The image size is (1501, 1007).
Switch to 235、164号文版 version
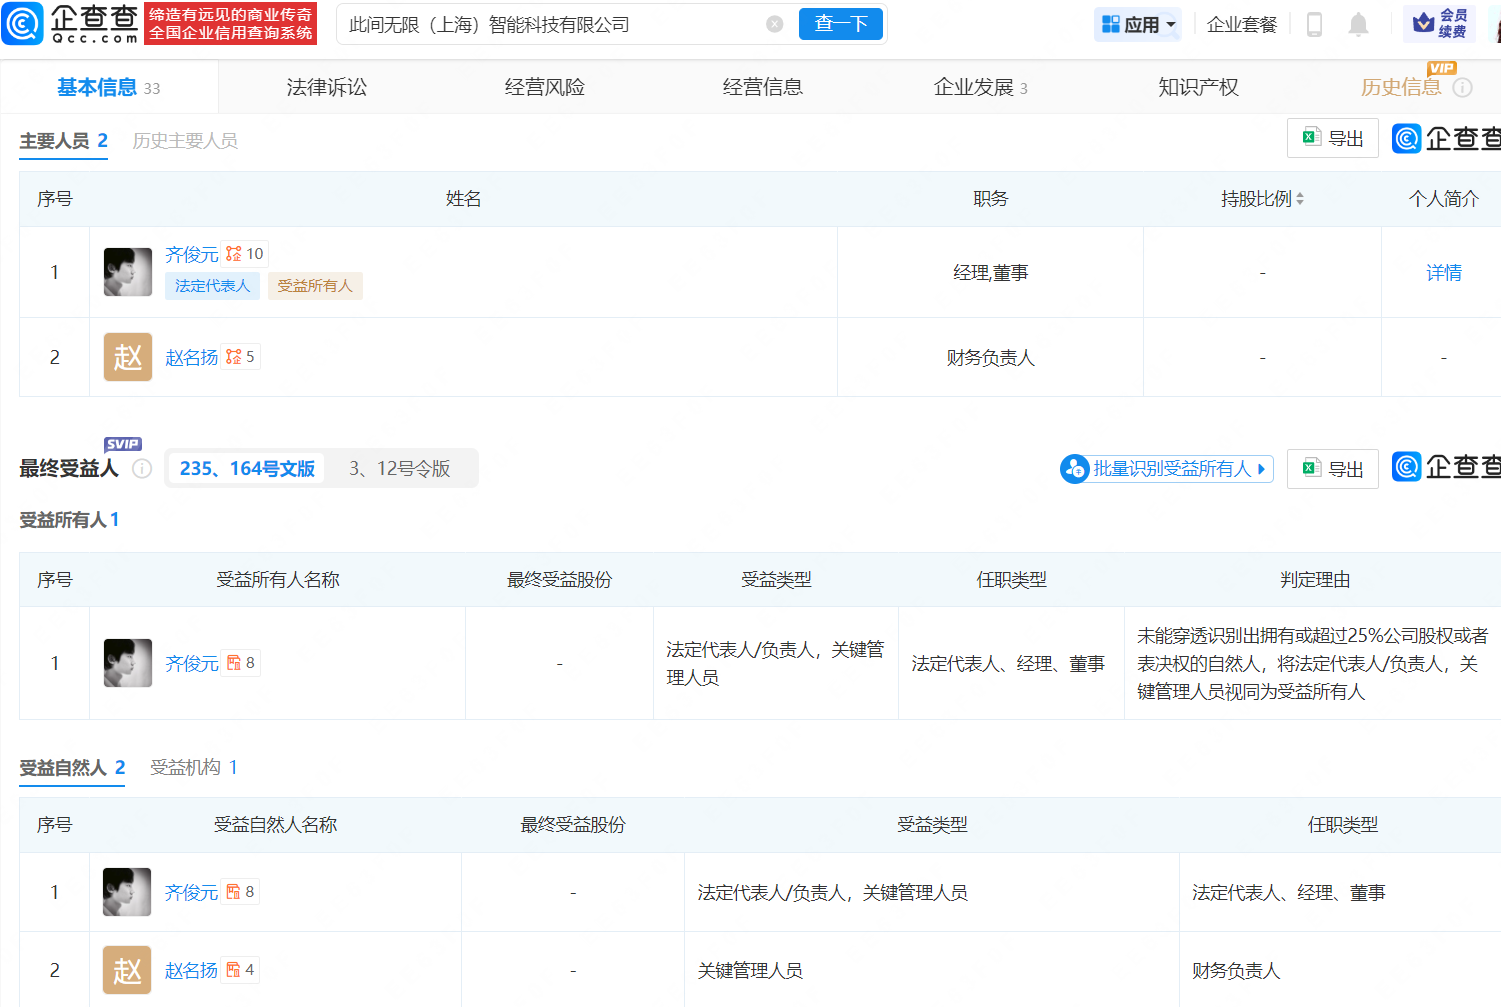click(x=247, y=469)
